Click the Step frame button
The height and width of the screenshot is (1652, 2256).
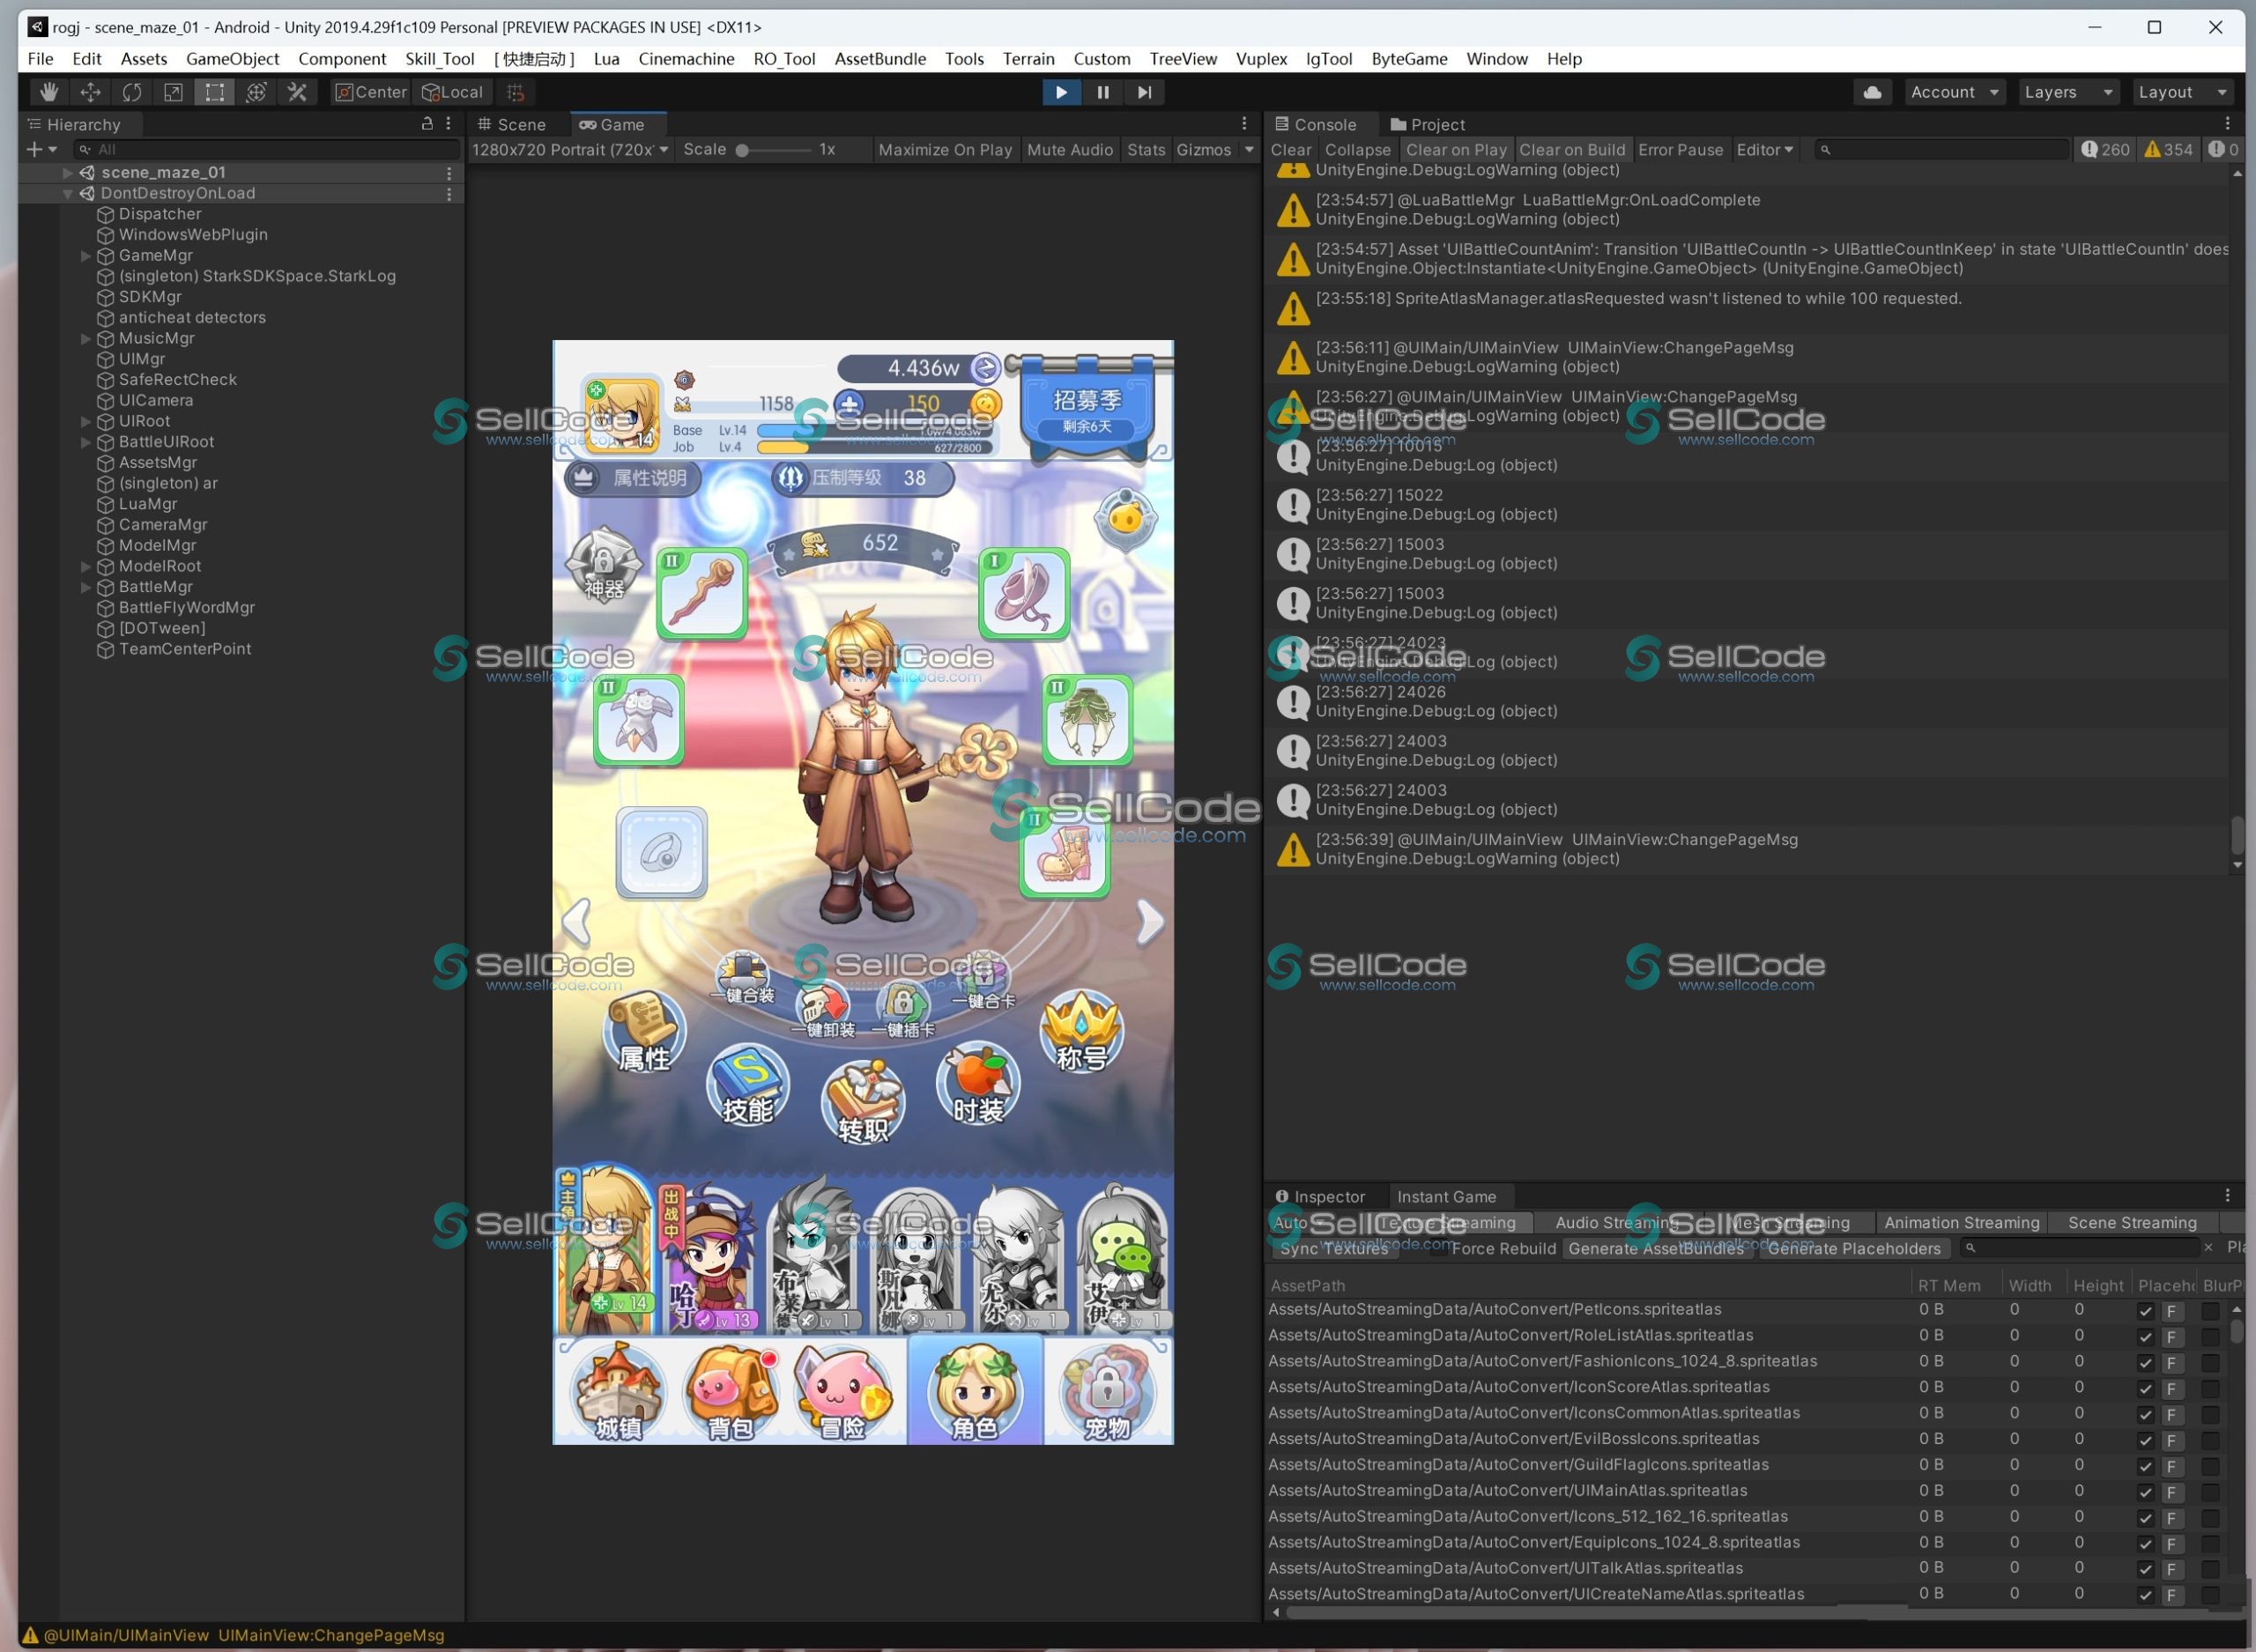pyautogui.click(x=1144, y=92)
